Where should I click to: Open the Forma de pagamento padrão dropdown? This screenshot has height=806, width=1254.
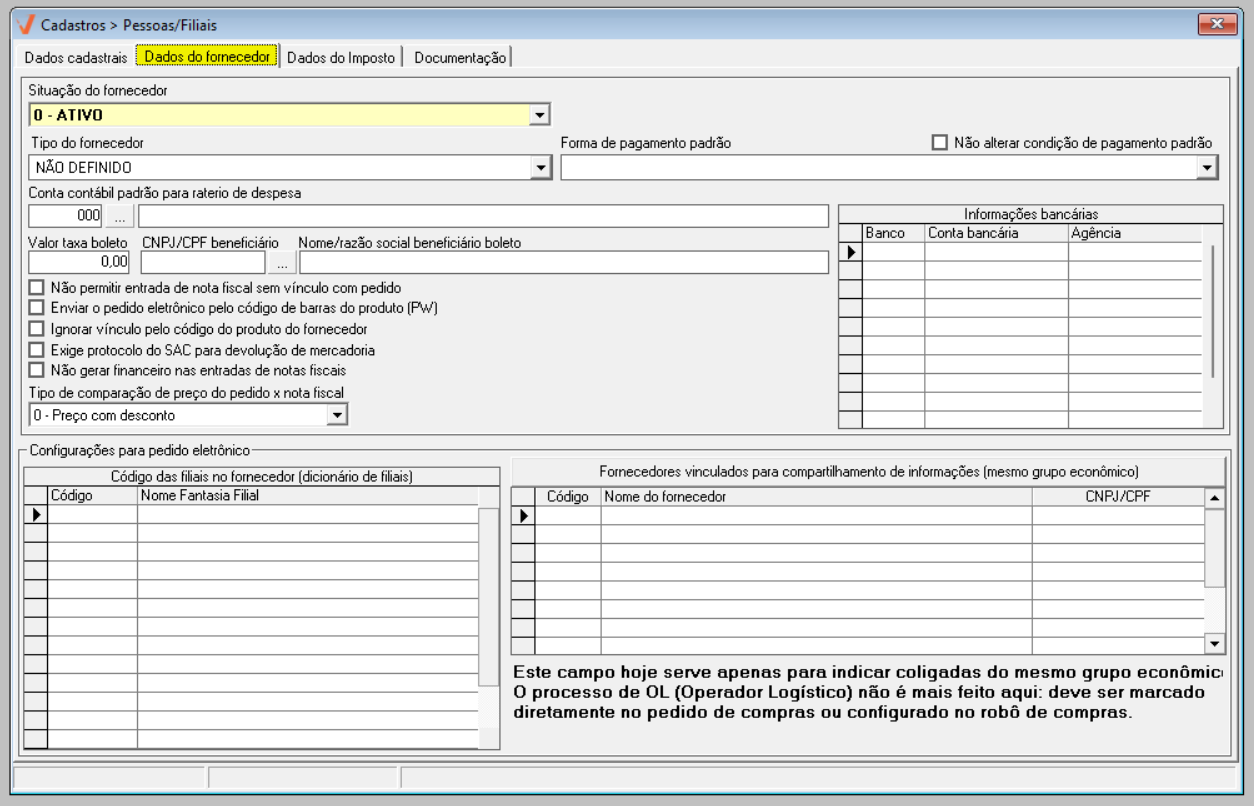point(1209,167)
